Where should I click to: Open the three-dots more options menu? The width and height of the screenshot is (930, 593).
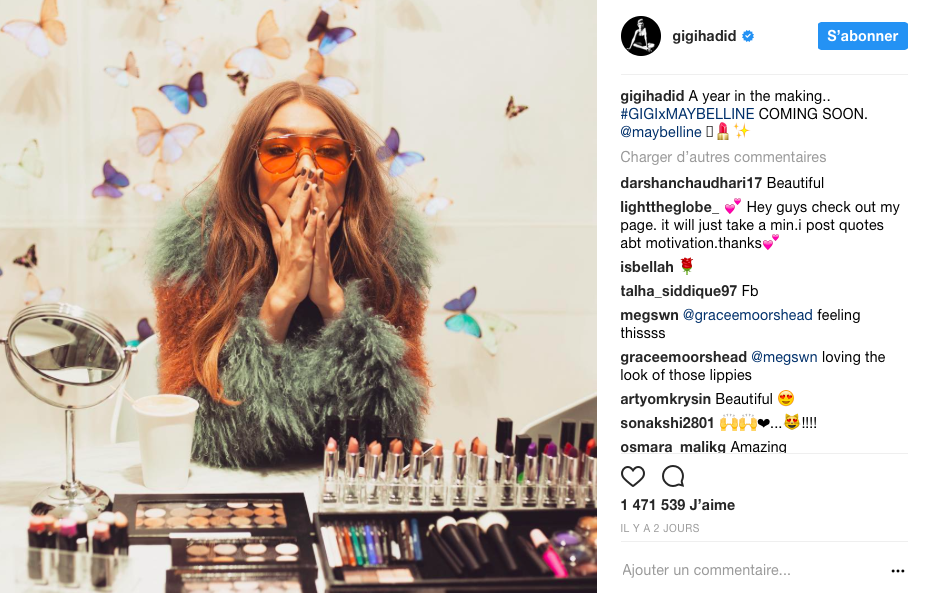[897, 570]
